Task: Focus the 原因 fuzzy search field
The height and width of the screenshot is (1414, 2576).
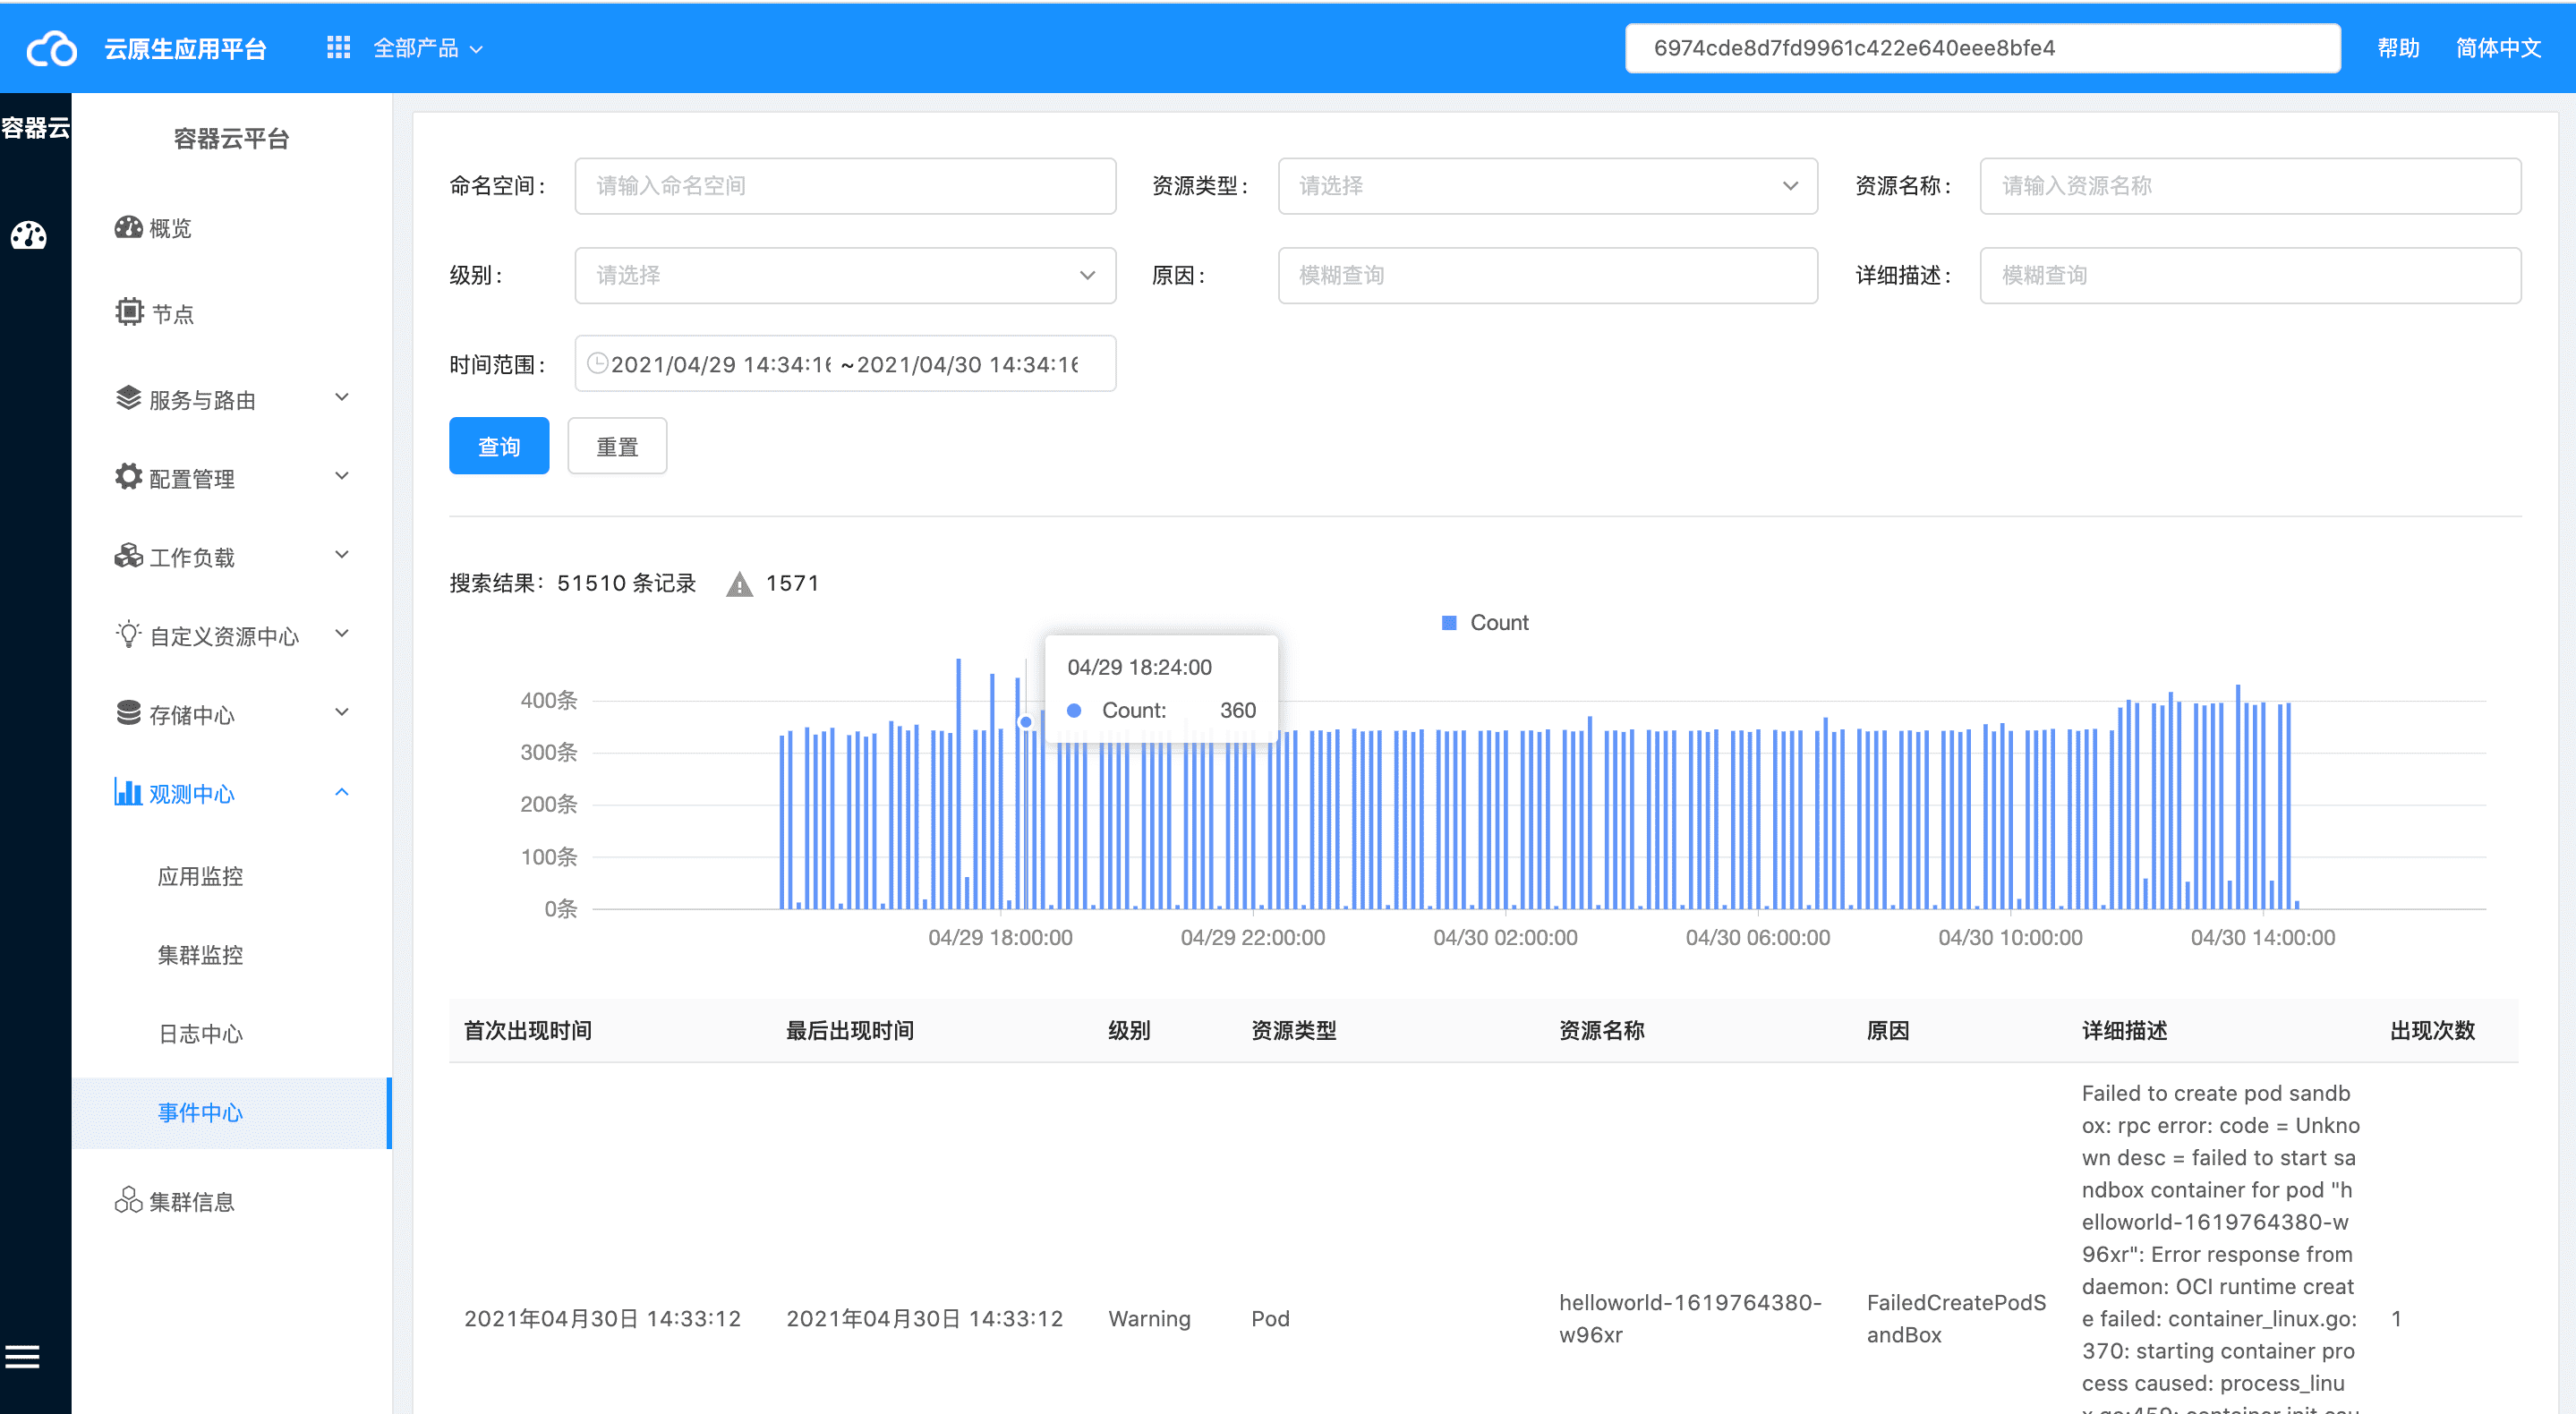Action: (1547, 275)
